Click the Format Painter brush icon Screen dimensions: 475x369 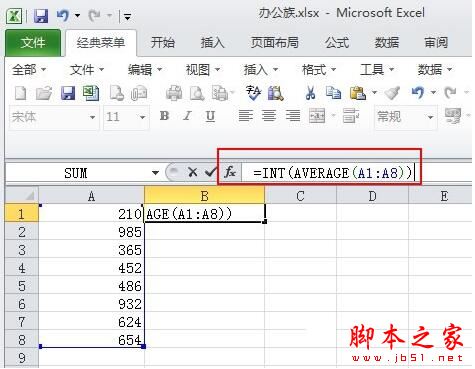pyautogui.click(x=392, y=93)
